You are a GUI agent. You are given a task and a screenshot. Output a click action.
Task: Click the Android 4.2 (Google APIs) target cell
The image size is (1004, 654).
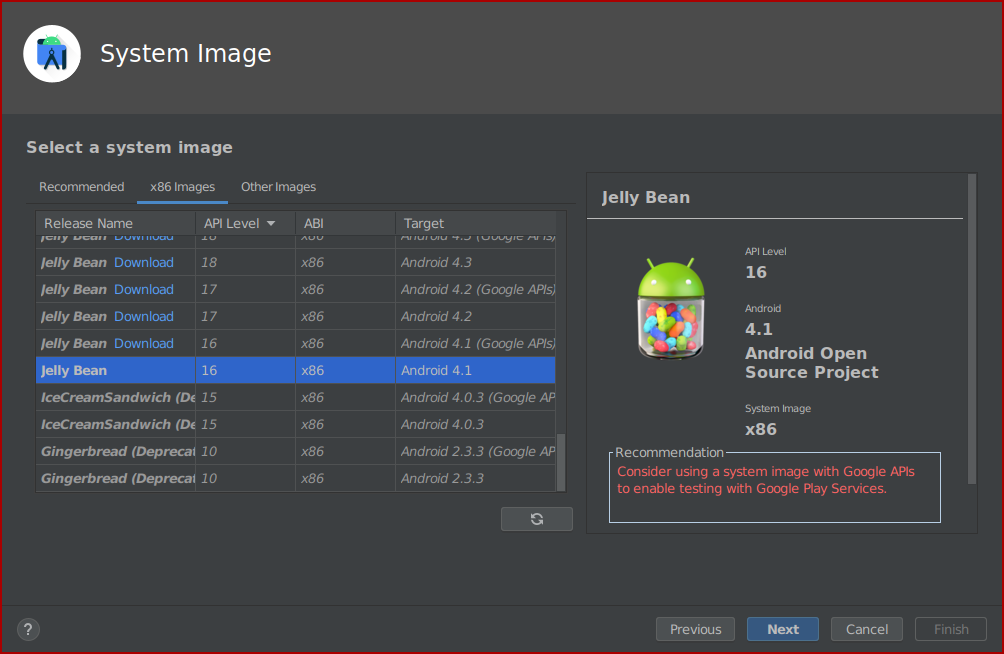pyautogui.click(x=475, y=290)
